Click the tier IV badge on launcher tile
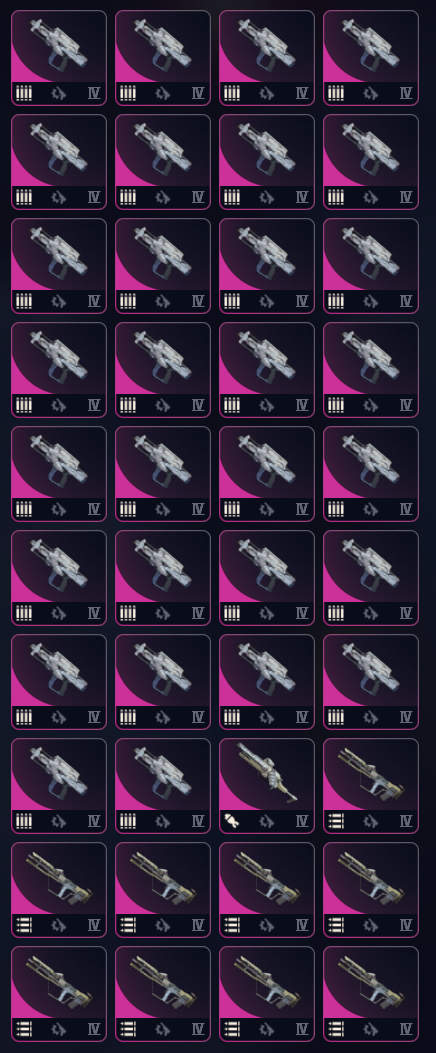This screenshot has height=1053, width=436. (x=302, y=821)
